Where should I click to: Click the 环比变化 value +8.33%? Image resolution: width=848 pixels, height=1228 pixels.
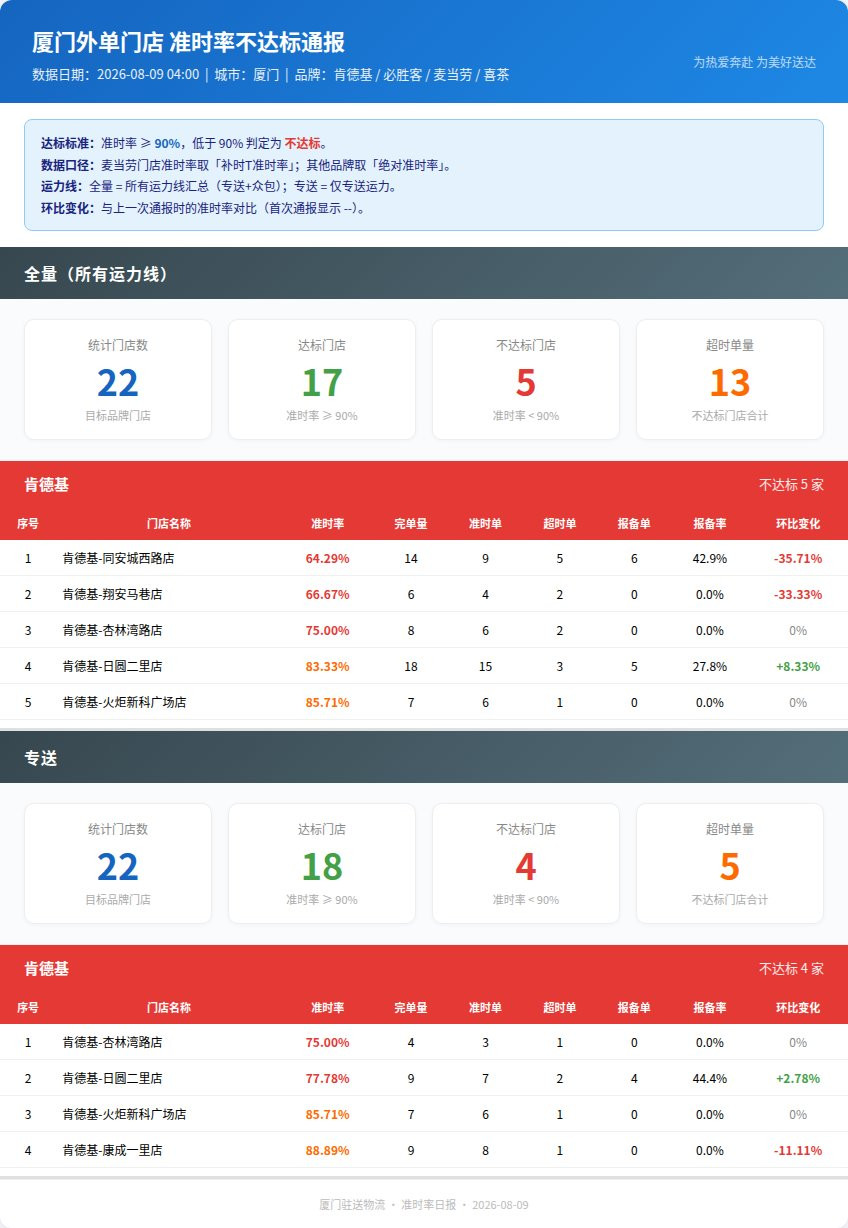click(798, 666)
